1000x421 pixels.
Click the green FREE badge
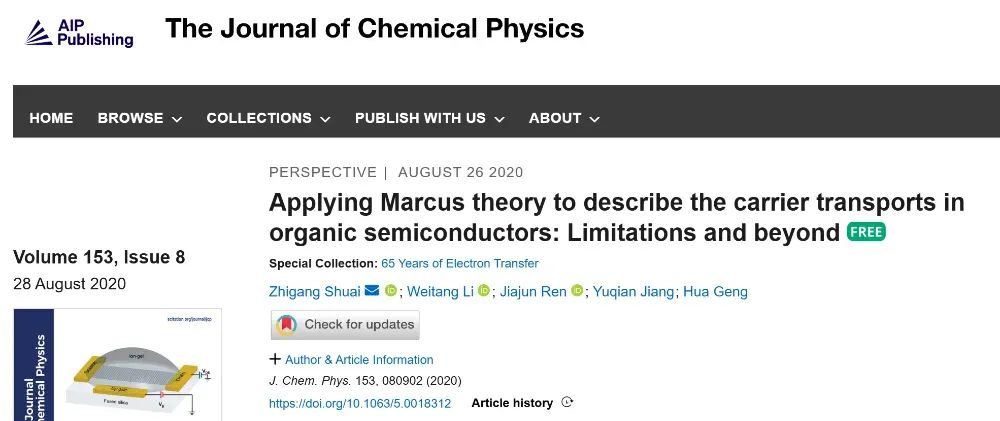(x=866, y=232)
